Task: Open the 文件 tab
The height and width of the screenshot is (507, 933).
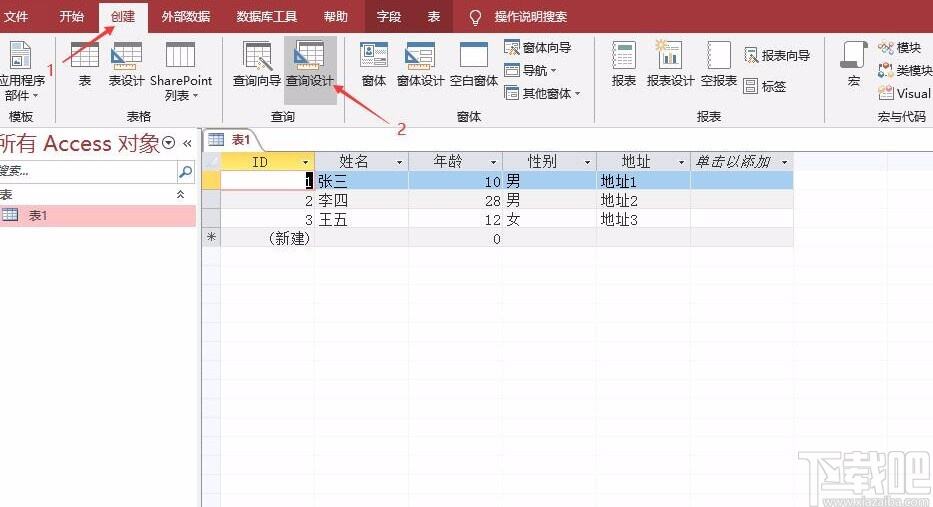Action: click(16, 17)
